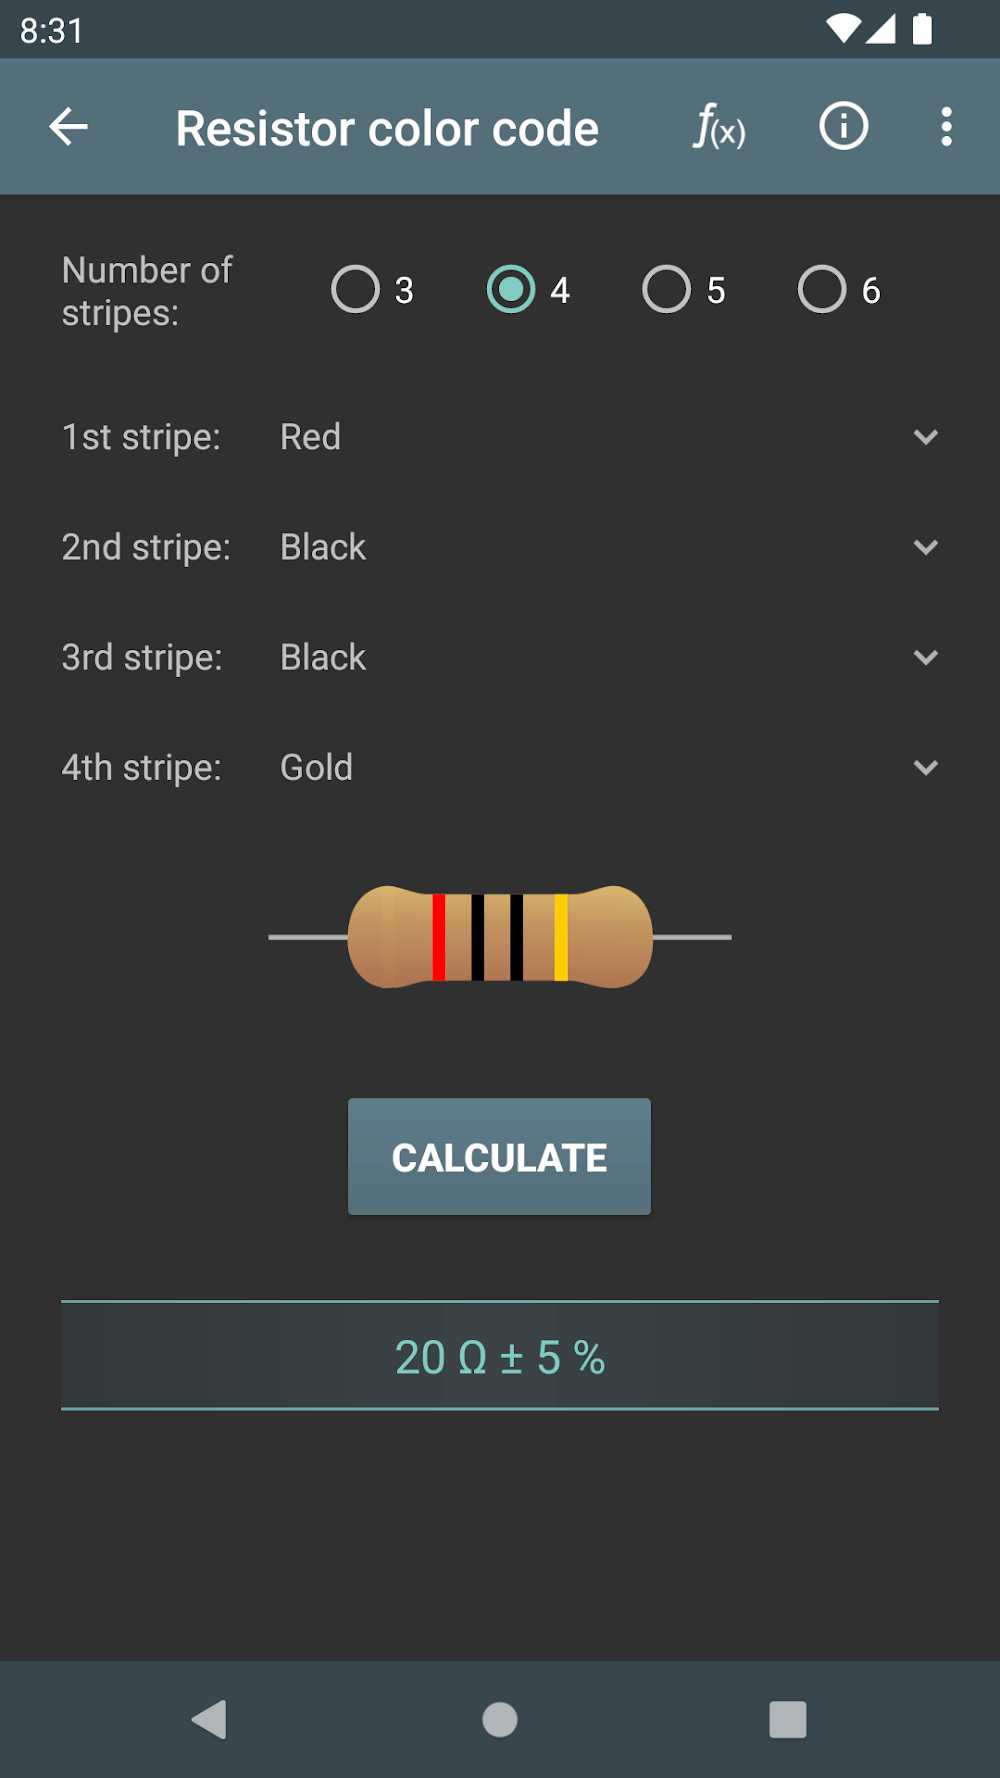Tap the Resistor color code title
Viewport: 1000px width, 1778px height.
(387, 128)
